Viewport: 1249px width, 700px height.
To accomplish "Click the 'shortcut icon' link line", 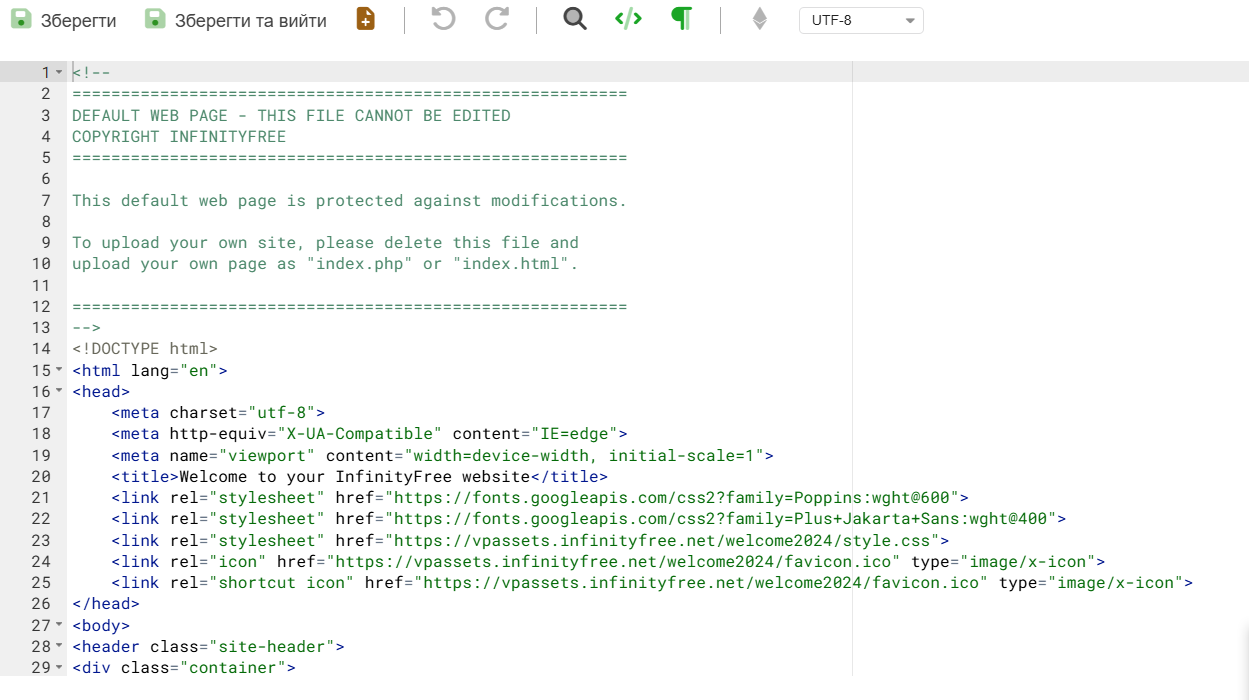I will click(652, 583).
